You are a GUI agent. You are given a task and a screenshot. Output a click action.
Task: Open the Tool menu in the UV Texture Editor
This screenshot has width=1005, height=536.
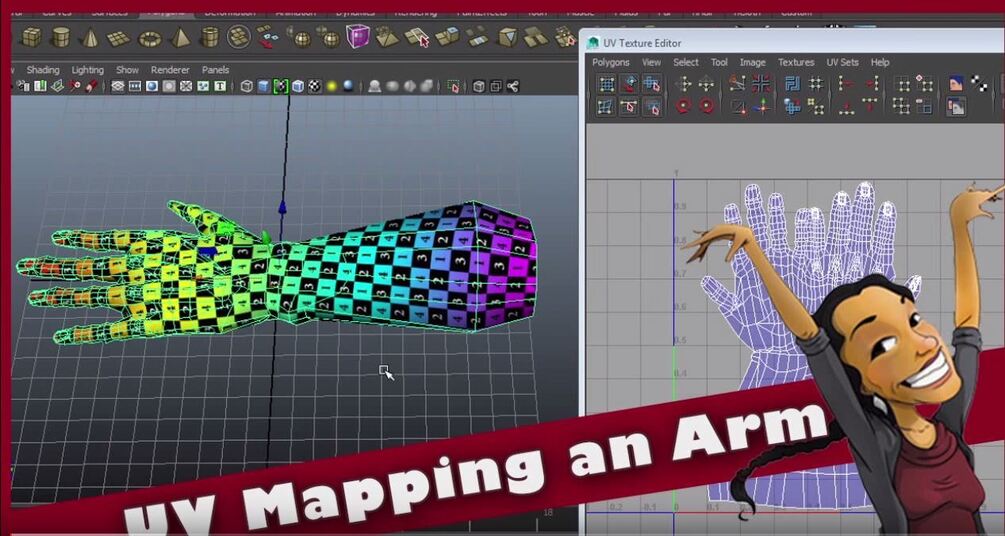719,62
